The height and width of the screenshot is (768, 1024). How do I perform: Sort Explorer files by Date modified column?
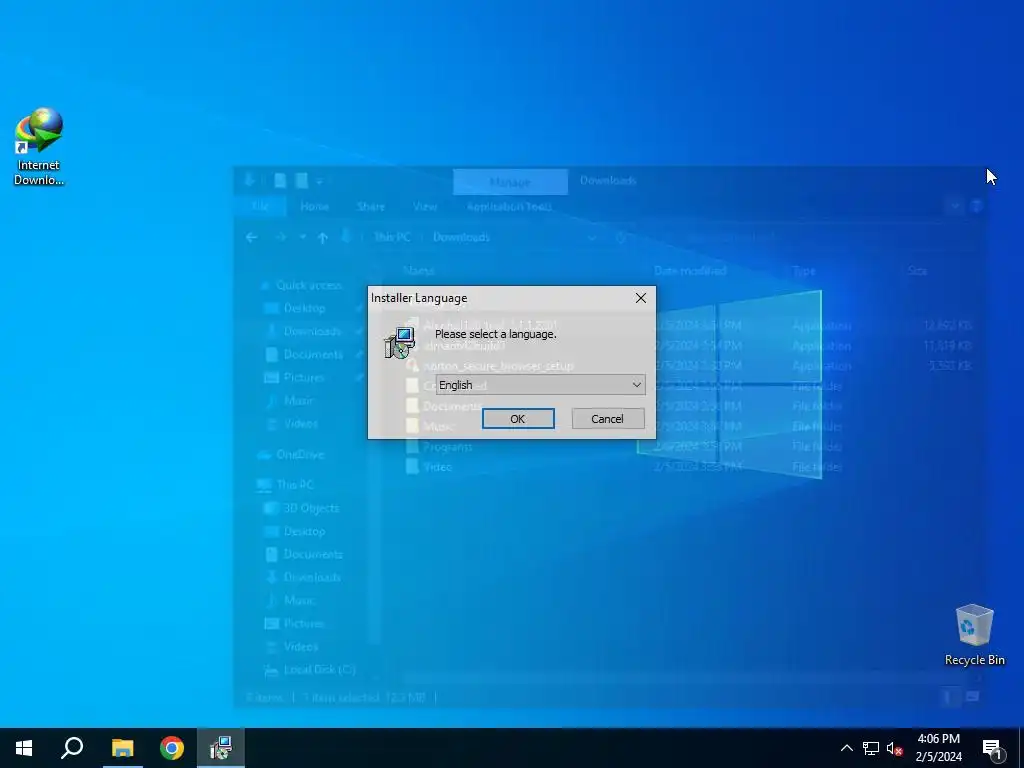[x=690, y=270]
